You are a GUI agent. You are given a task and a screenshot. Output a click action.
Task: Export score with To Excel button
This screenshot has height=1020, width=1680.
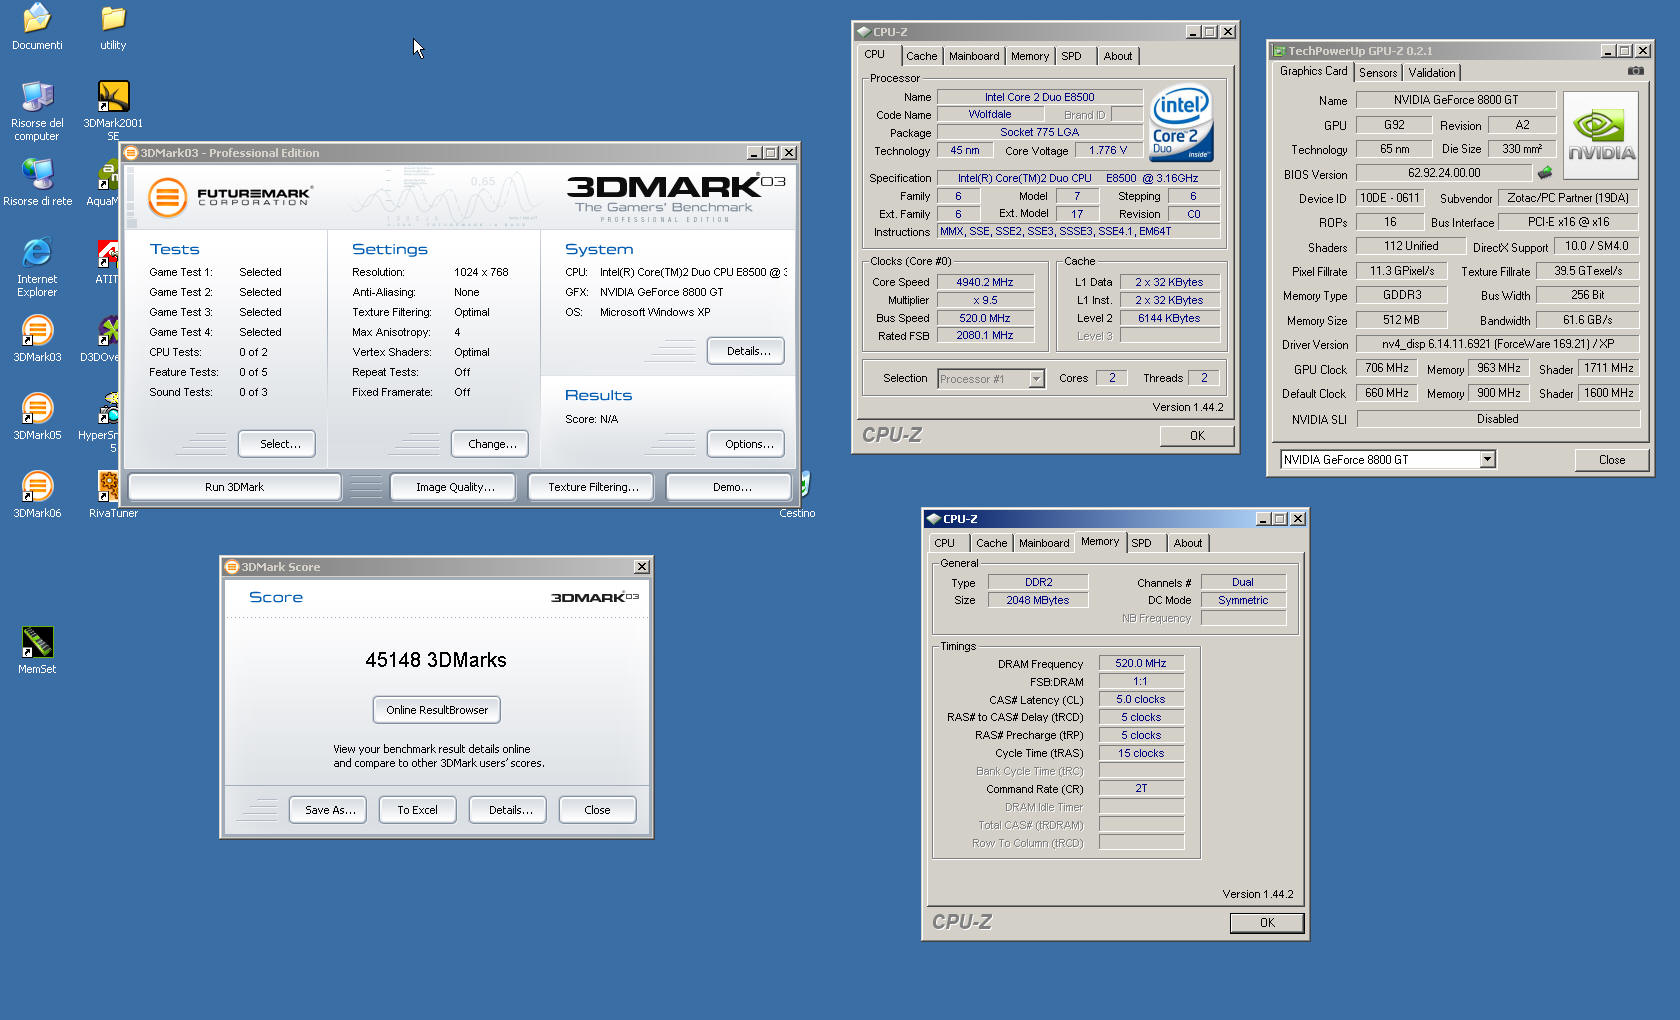click(418, 810)
